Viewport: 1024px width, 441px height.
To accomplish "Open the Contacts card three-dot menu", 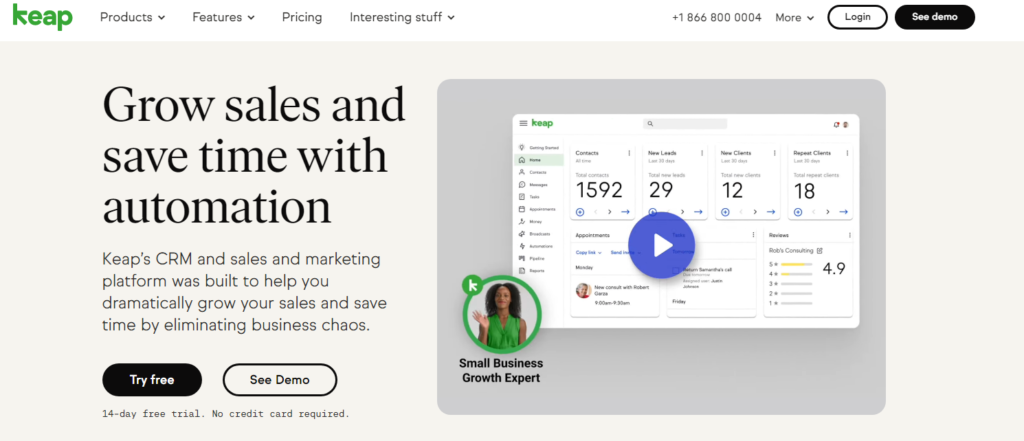I will pyautogui.click(x=630, y=153).
